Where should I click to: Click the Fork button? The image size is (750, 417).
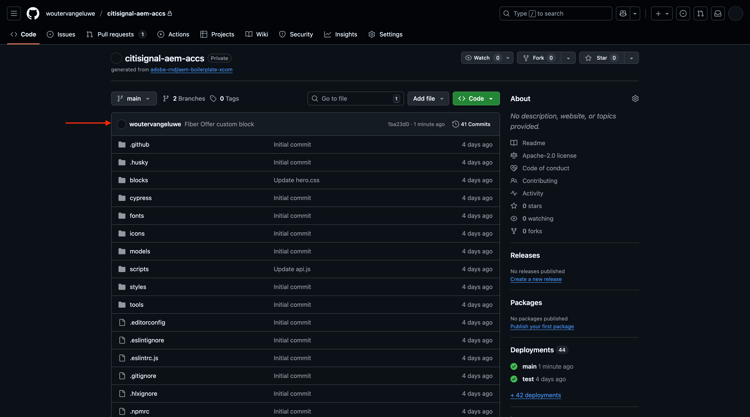pos(539,58)
